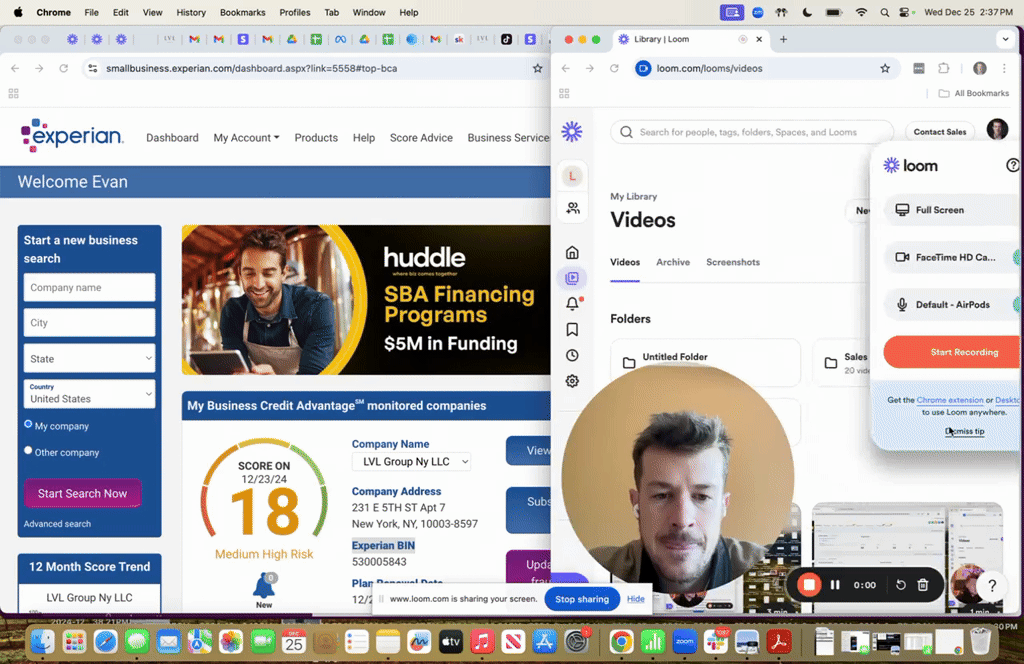Open the Untitled Folder
The height and width of the screenshot is (664, 1024).
click(x=705, y=360)
